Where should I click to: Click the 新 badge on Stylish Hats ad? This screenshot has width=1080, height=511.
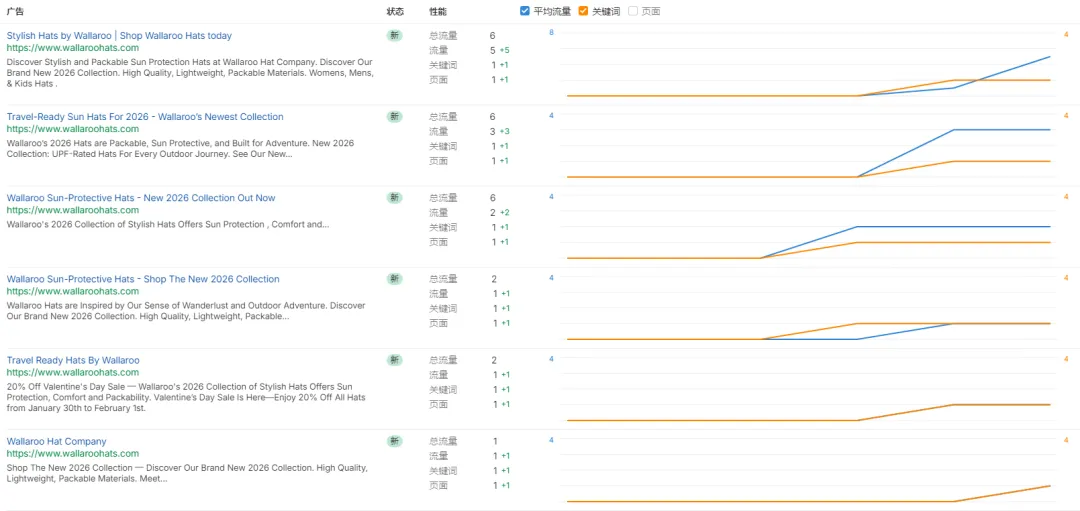pos(395,35)
